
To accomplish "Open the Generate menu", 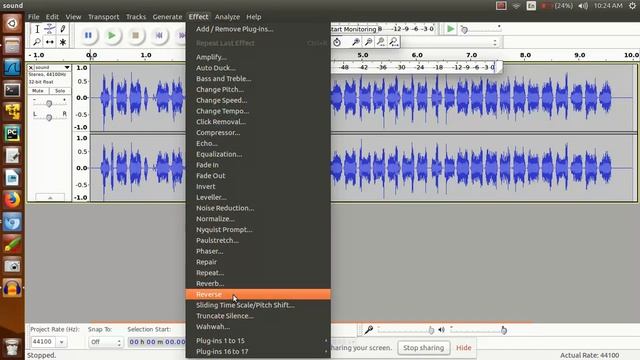I will coord(167,17).
